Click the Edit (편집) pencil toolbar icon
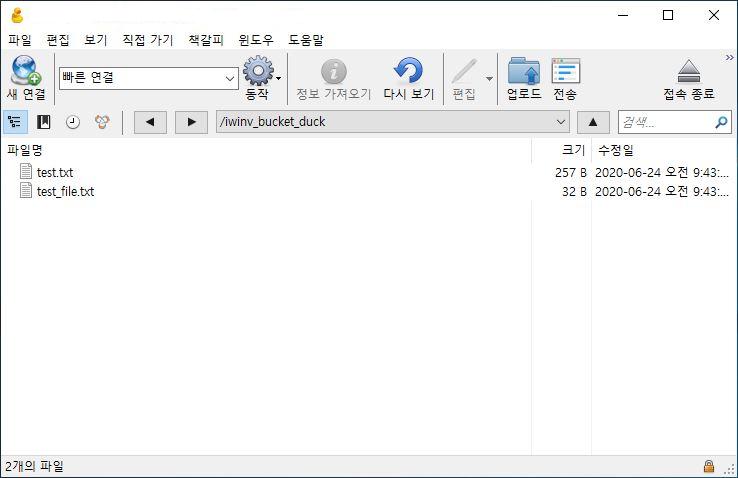738x478 pixels. tap(465, 72)
